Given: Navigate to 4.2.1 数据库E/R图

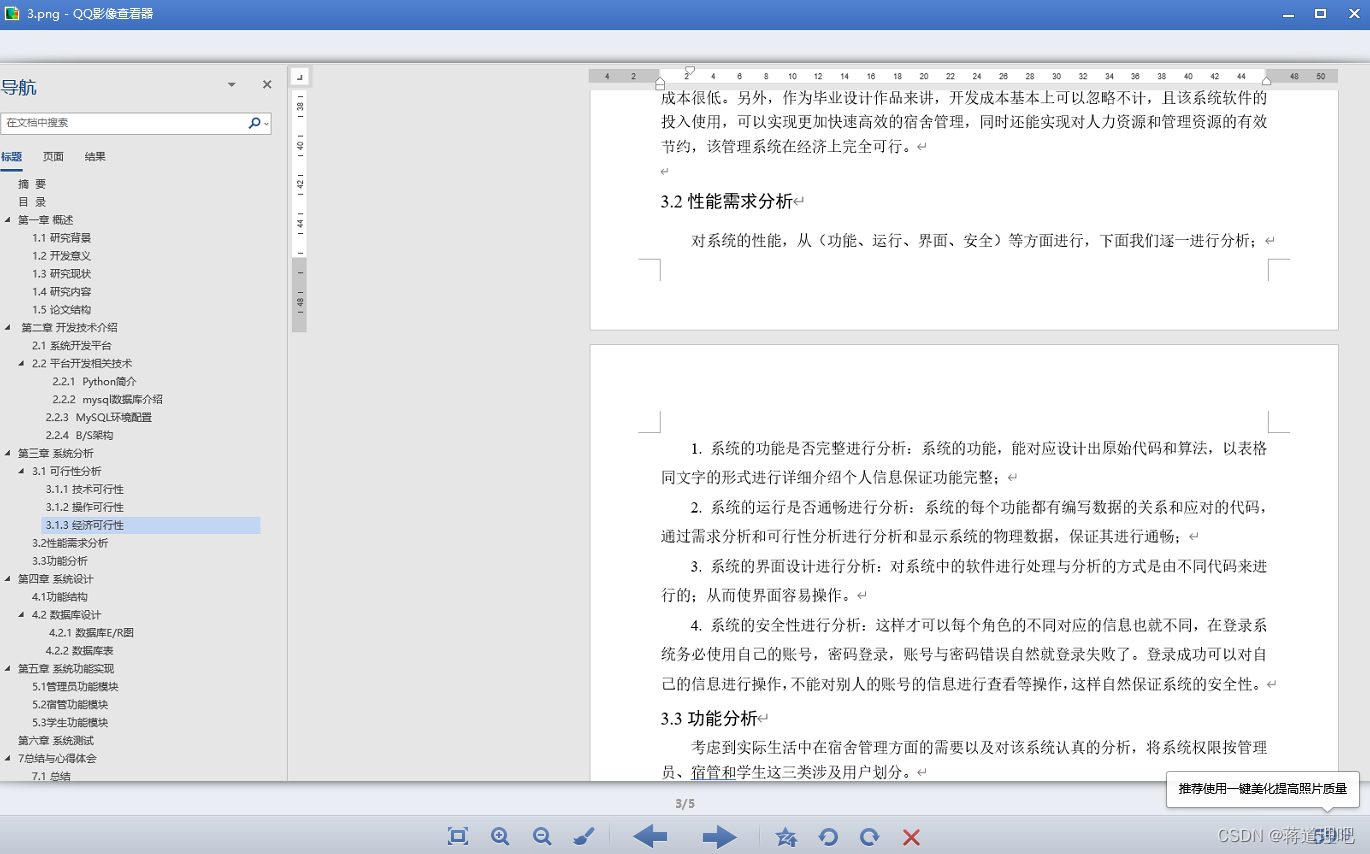Looking at the screenshot, I should (91, 633).
